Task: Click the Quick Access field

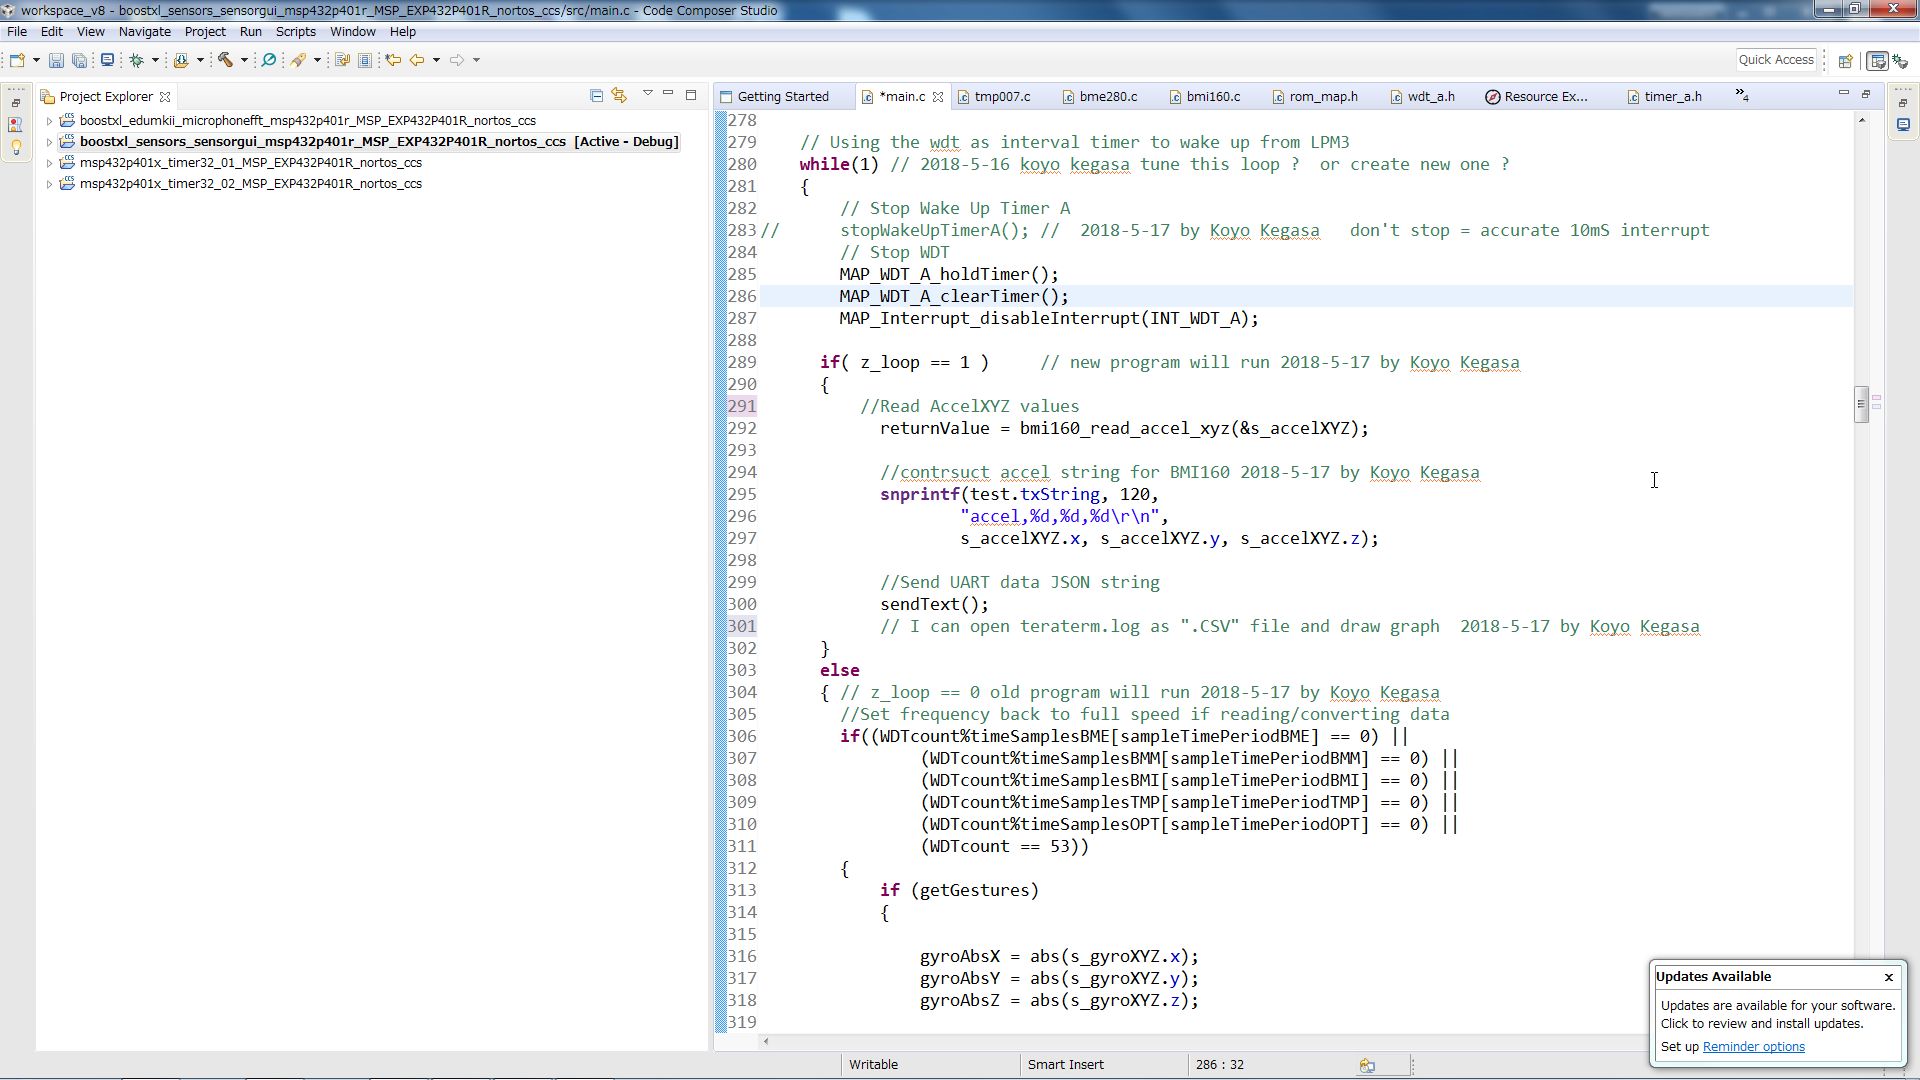Action: [x=1775, y=60]
